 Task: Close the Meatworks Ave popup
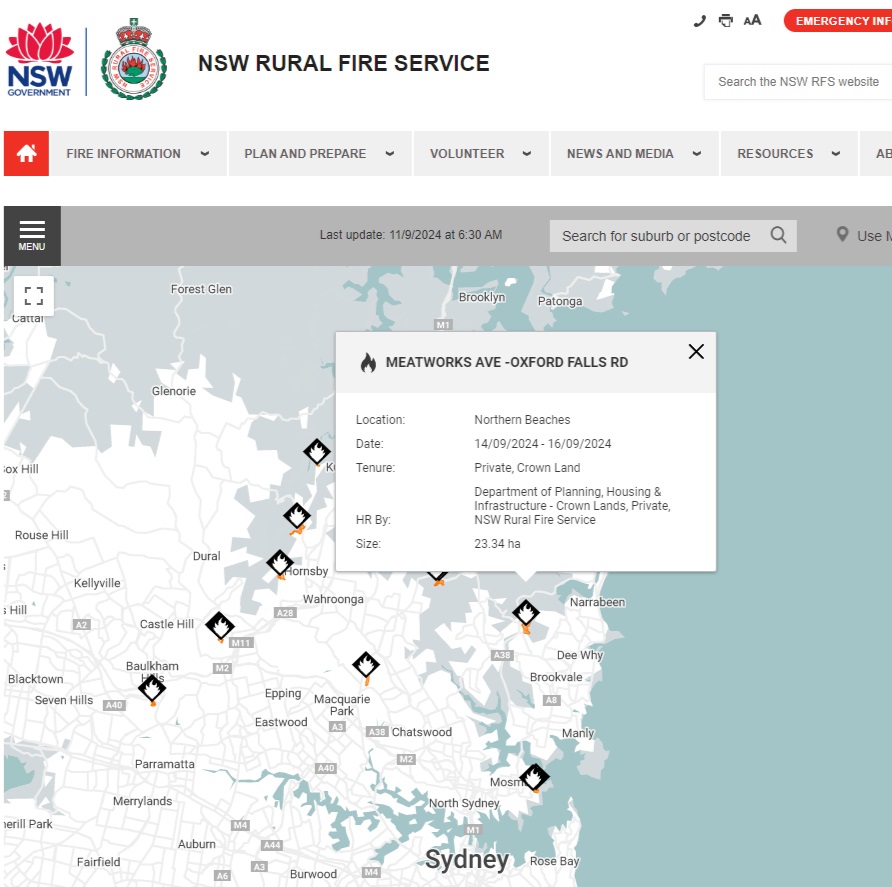[x=696, y=351]
